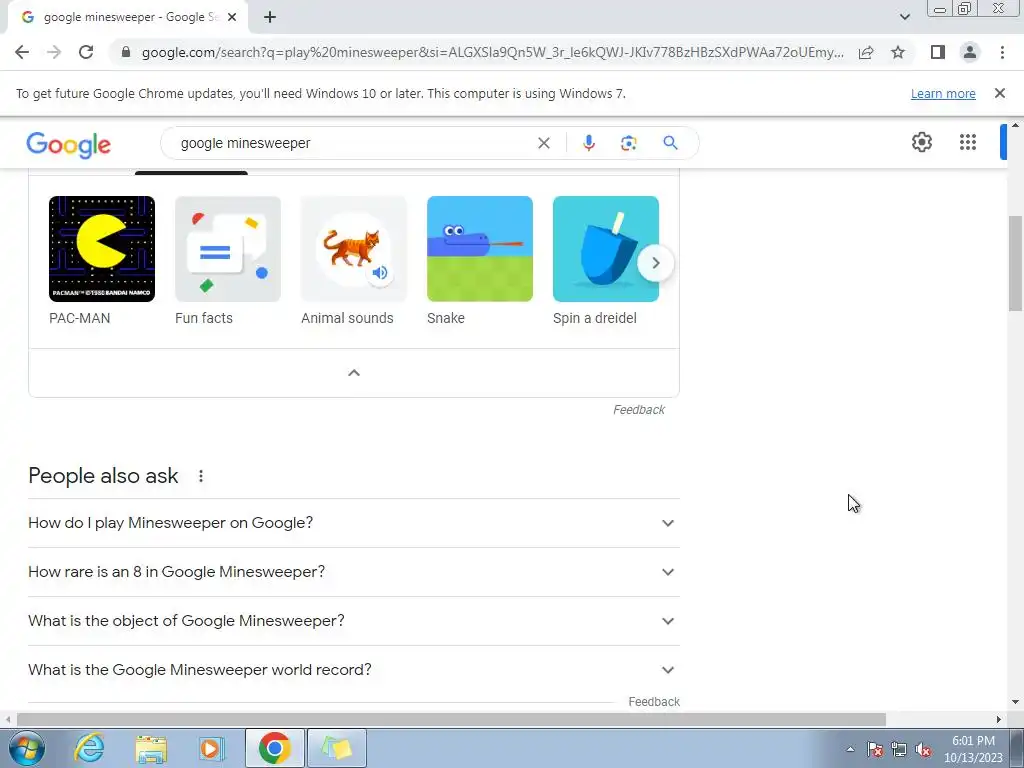Screen dimensions: 1024x768
Task: Open Spin a dreidel card
Action: pyautogui.click(x=606, y=249)
